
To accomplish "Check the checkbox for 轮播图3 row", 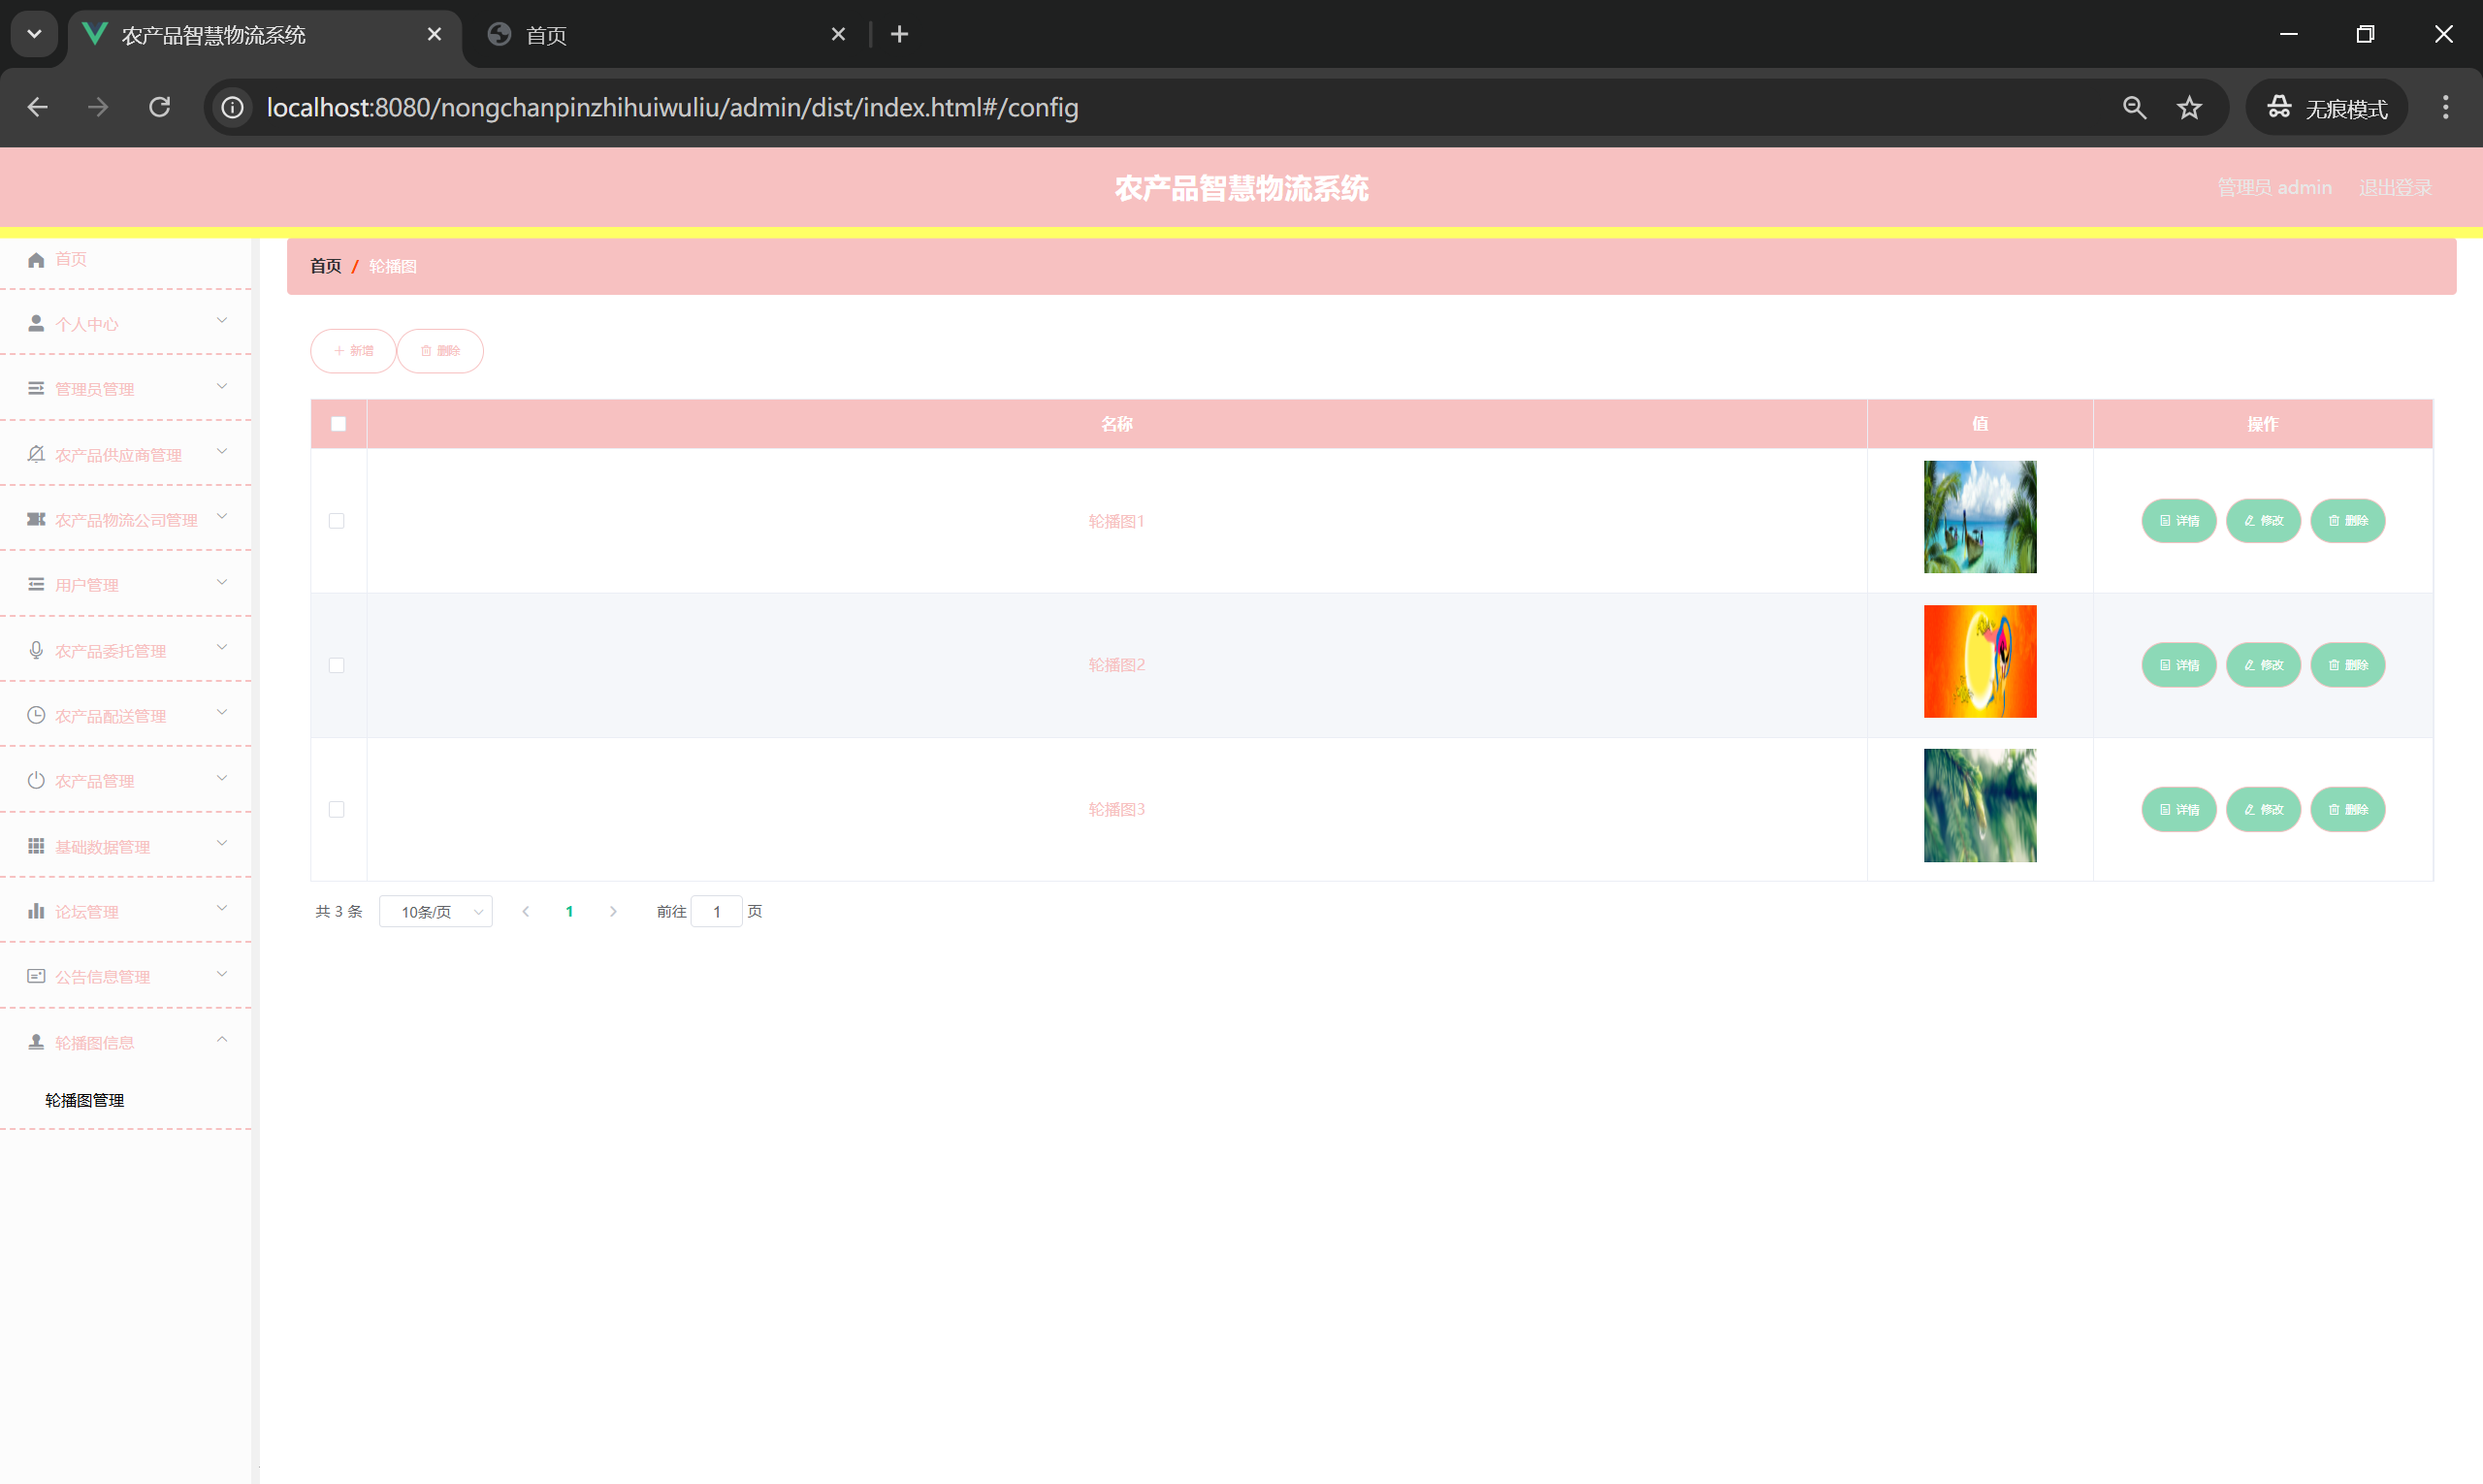I will pyautogui.click(x=337, y=809).
